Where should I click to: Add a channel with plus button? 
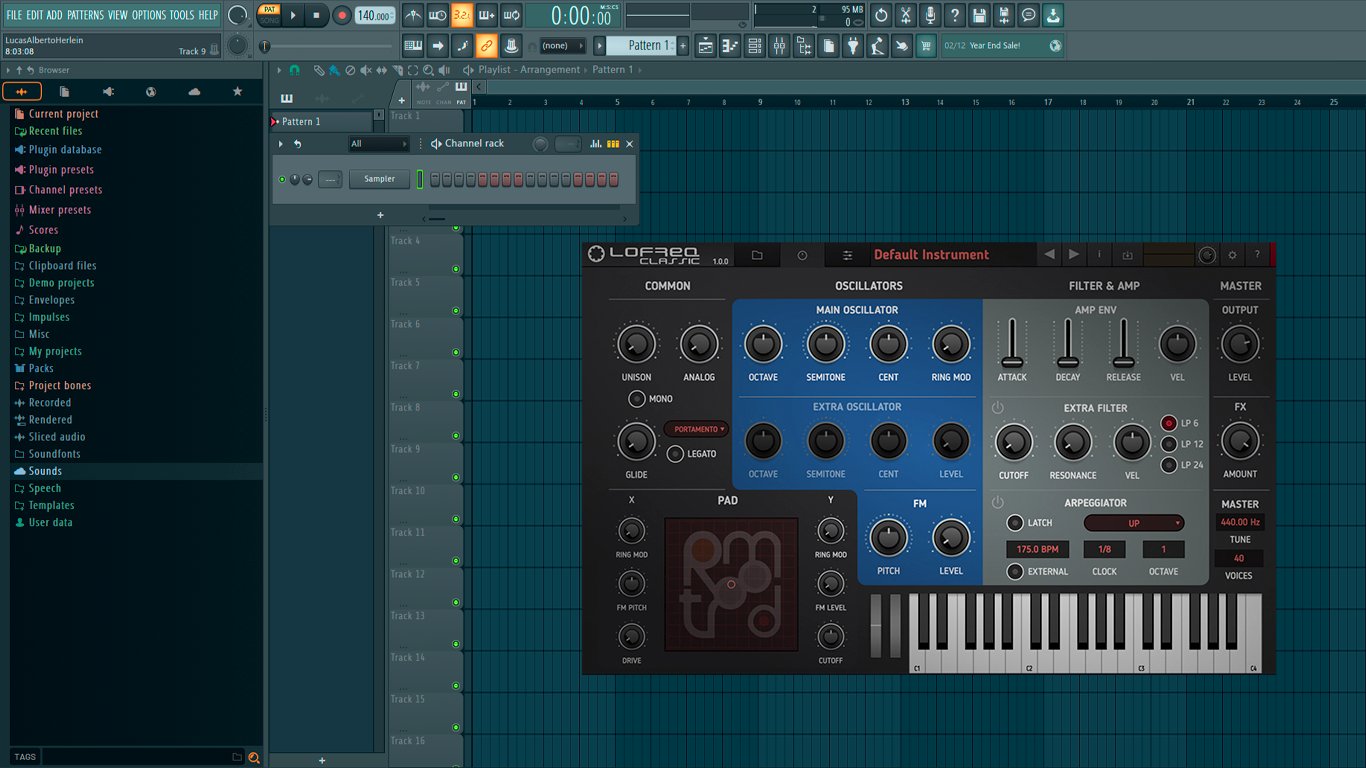(x=380, y=215)
